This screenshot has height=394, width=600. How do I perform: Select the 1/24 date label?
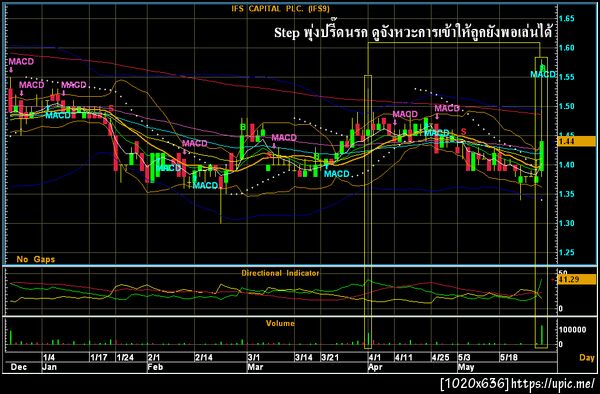pos(125,357)
